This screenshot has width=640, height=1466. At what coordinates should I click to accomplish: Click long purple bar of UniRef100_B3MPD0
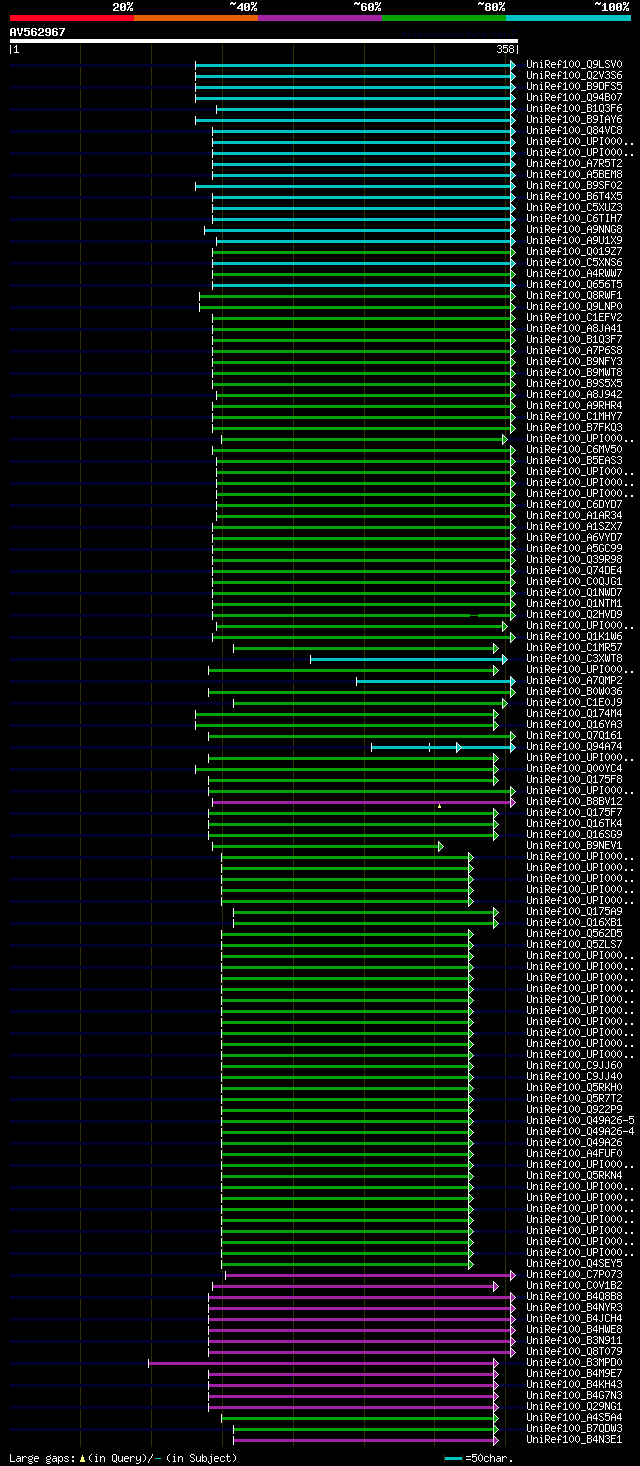[323, 1363]
